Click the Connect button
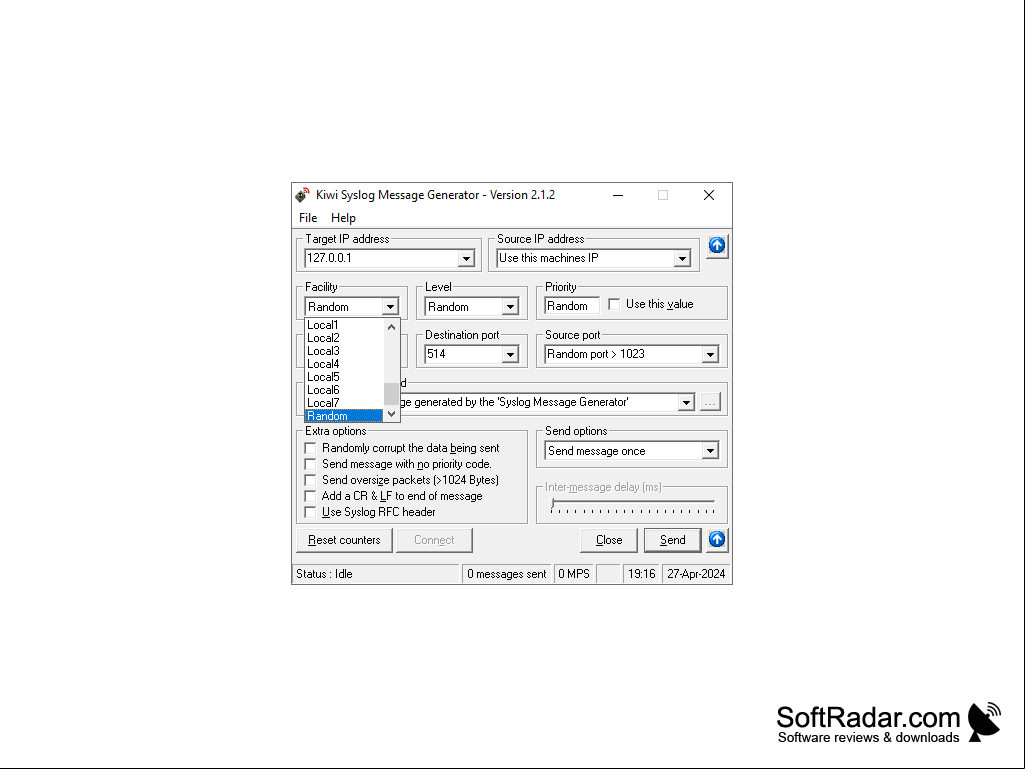This screenshot has height=769, width=1025. point(434,540)
